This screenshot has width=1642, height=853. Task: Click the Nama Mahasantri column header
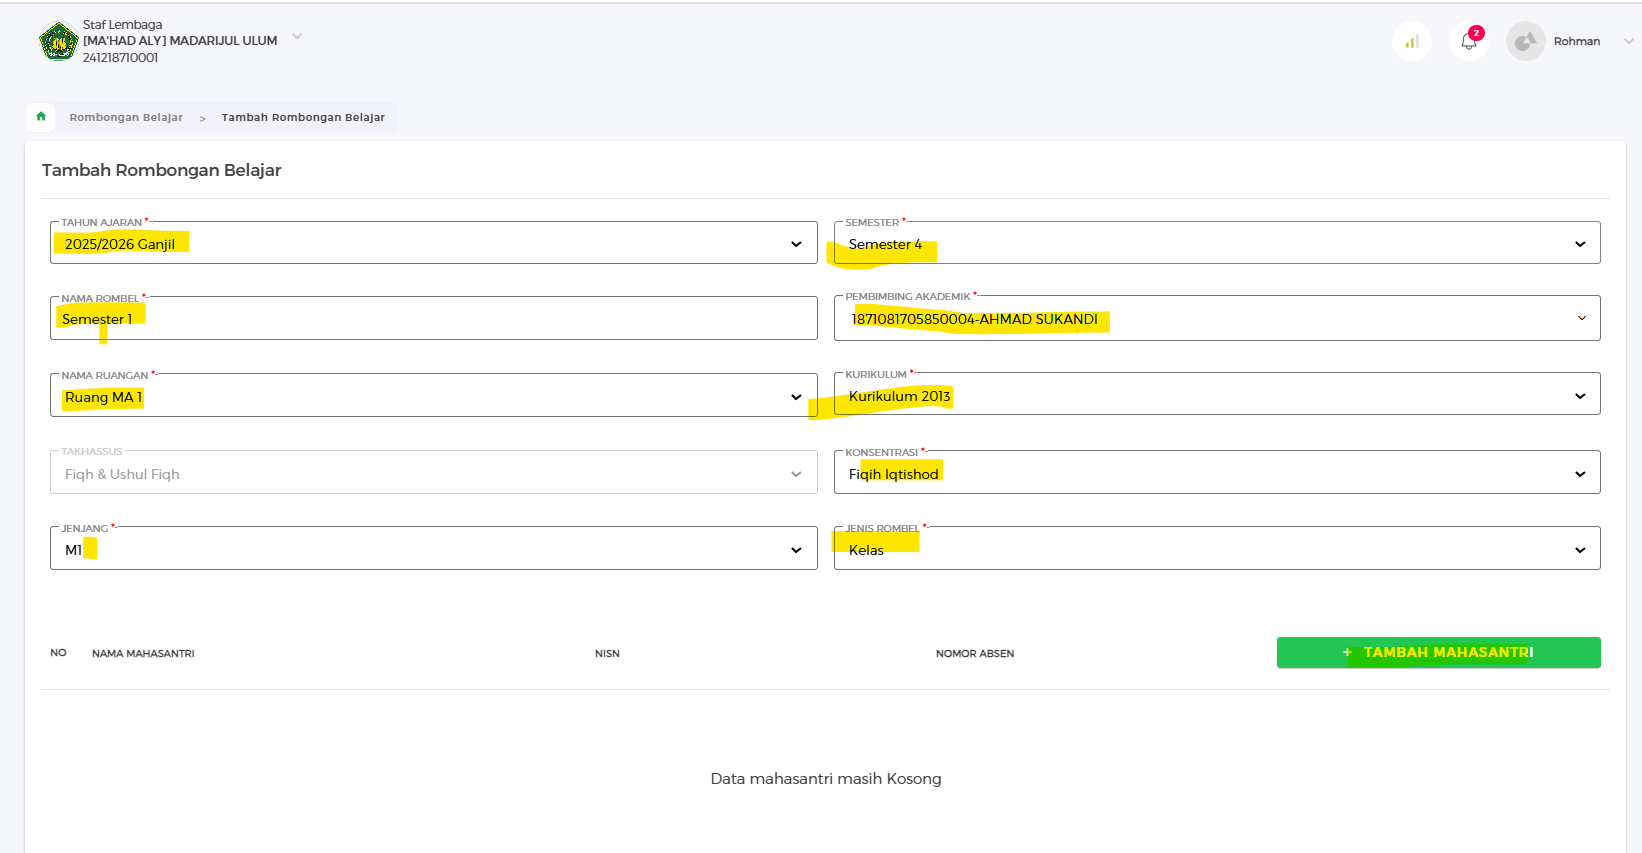[143, 654]
